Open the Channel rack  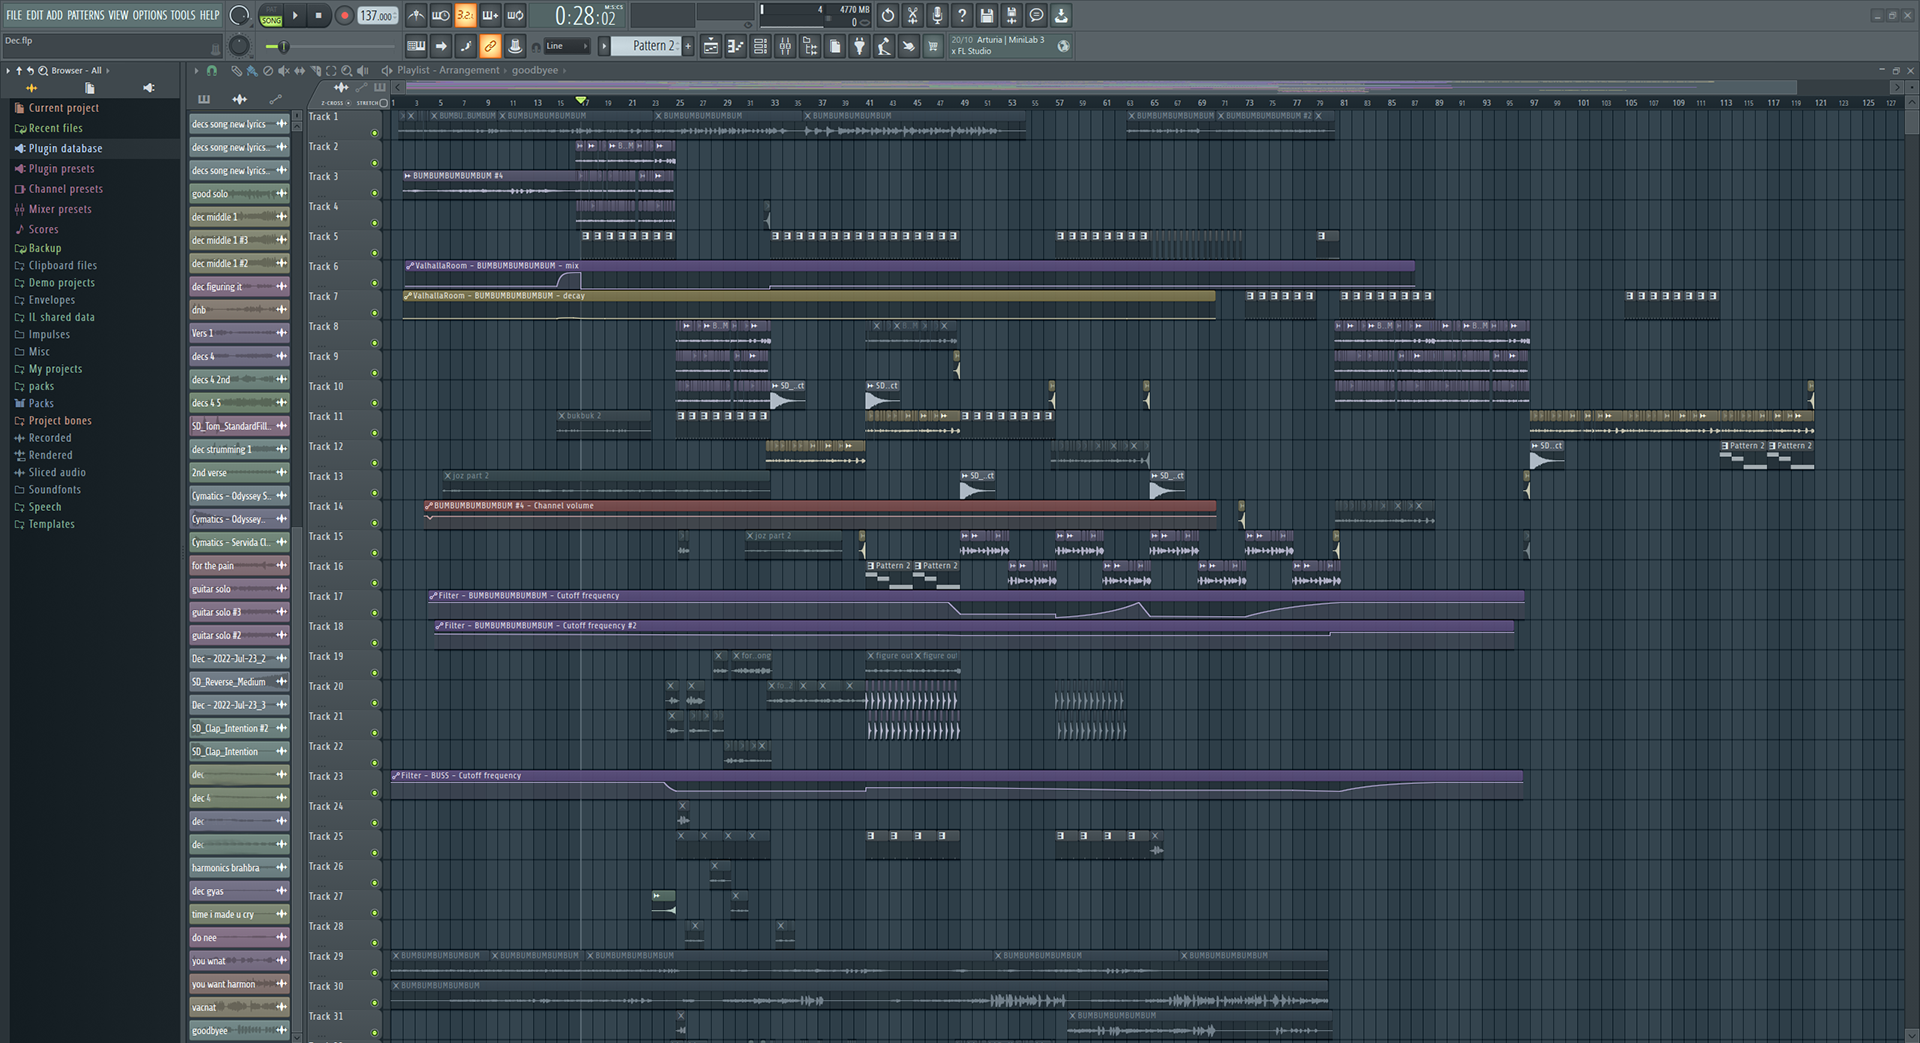click(x=760, y=46)
